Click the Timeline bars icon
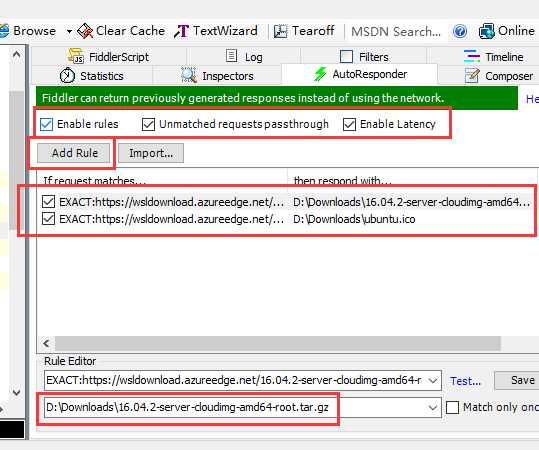 point(472,56)
